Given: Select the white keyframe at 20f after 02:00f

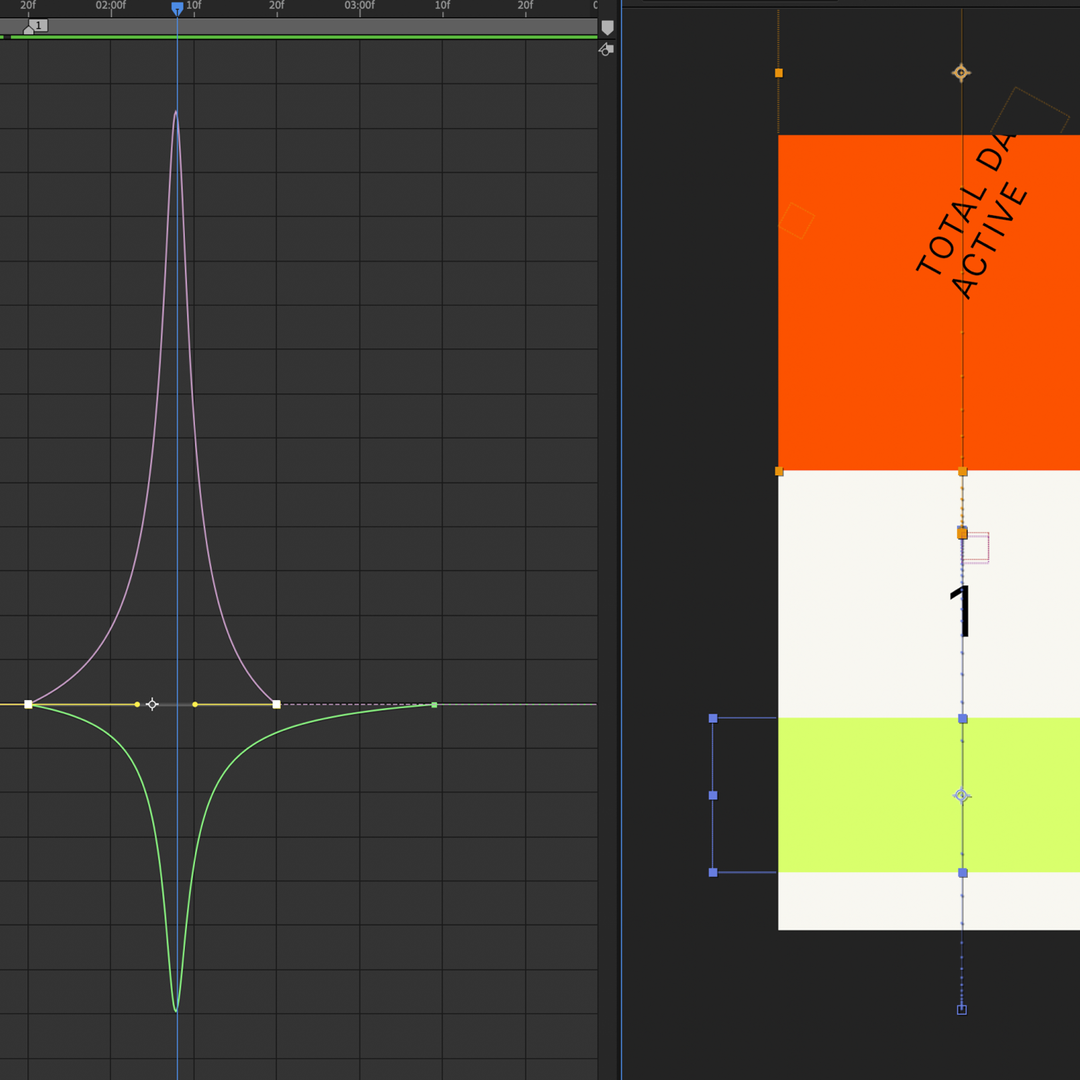Looking at the screenshot, I should click(x=276, y=704).
